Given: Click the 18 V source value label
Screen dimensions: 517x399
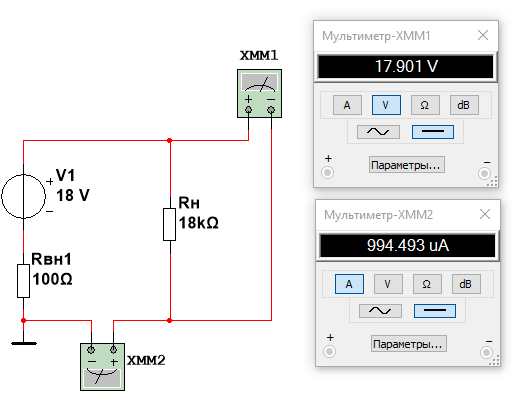Looking at the screenshot, I should pos(73,195).
